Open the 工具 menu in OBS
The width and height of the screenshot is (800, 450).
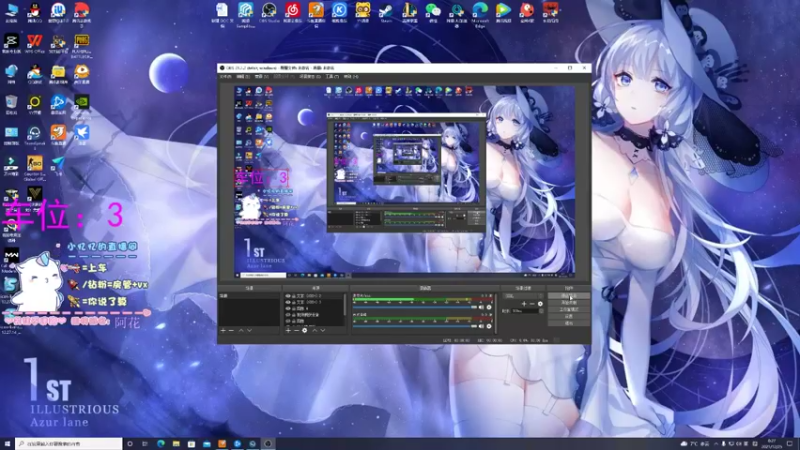[332, 77]
